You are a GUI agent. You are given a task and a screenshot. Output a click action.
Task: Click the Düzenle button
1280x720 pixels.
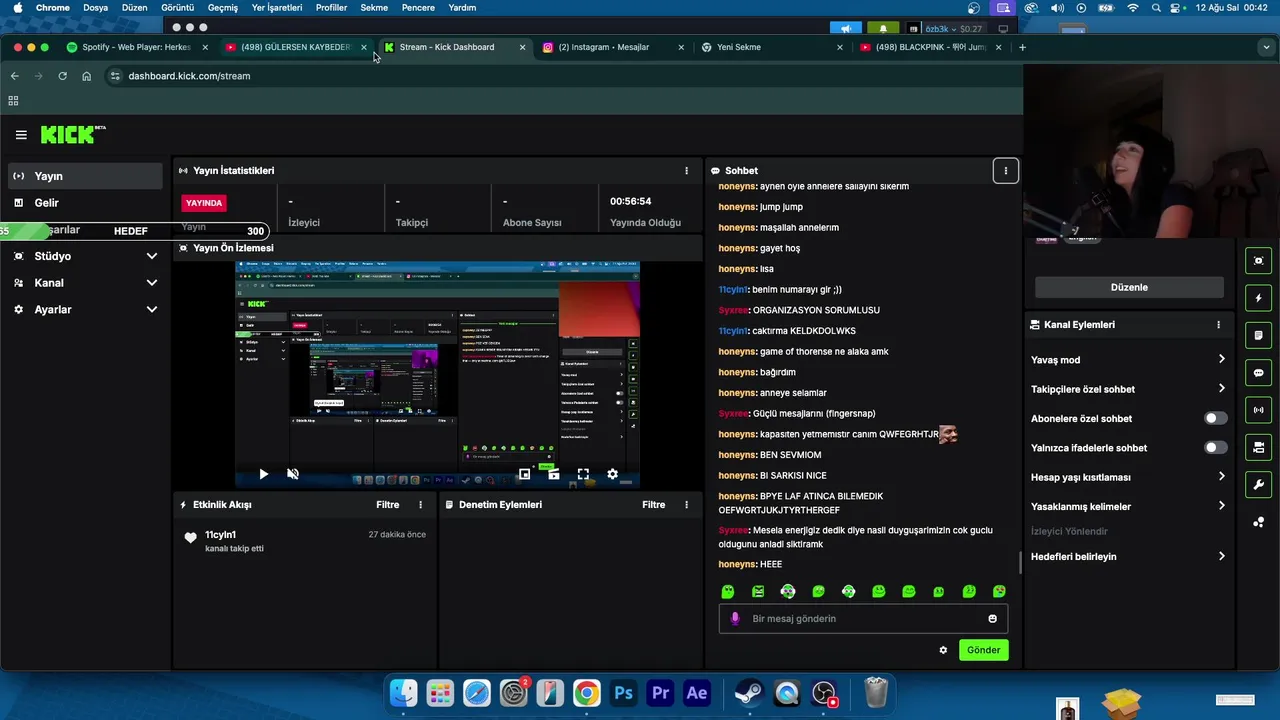[x=1129, y=287]
